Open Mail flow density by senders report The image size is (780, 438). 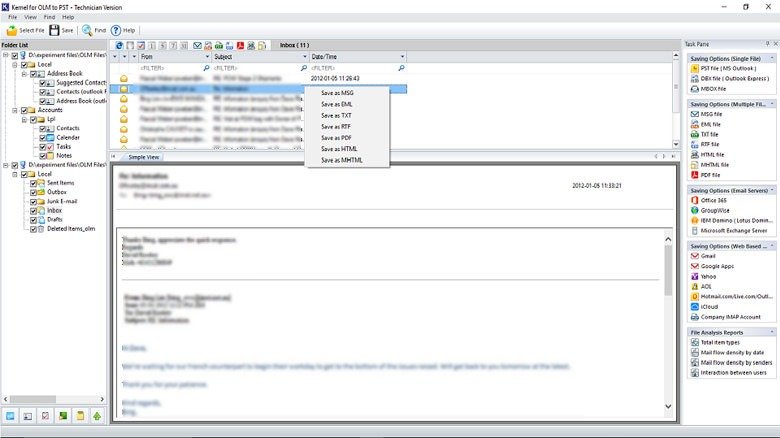pyautogui.click(x=731, y=362)
